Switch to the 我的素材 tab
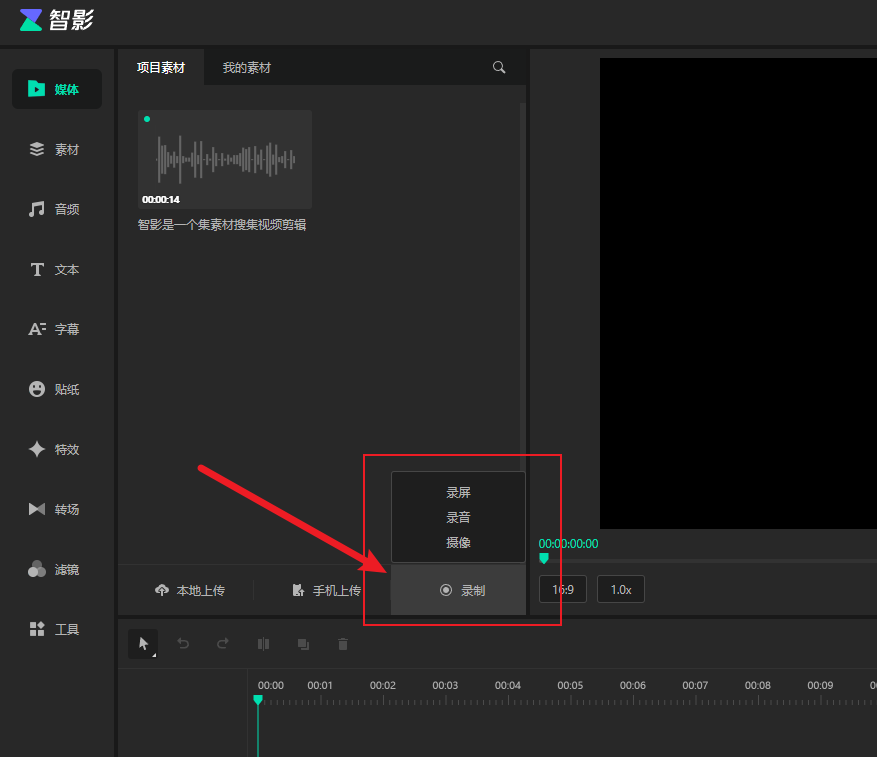 pos(246,68)
